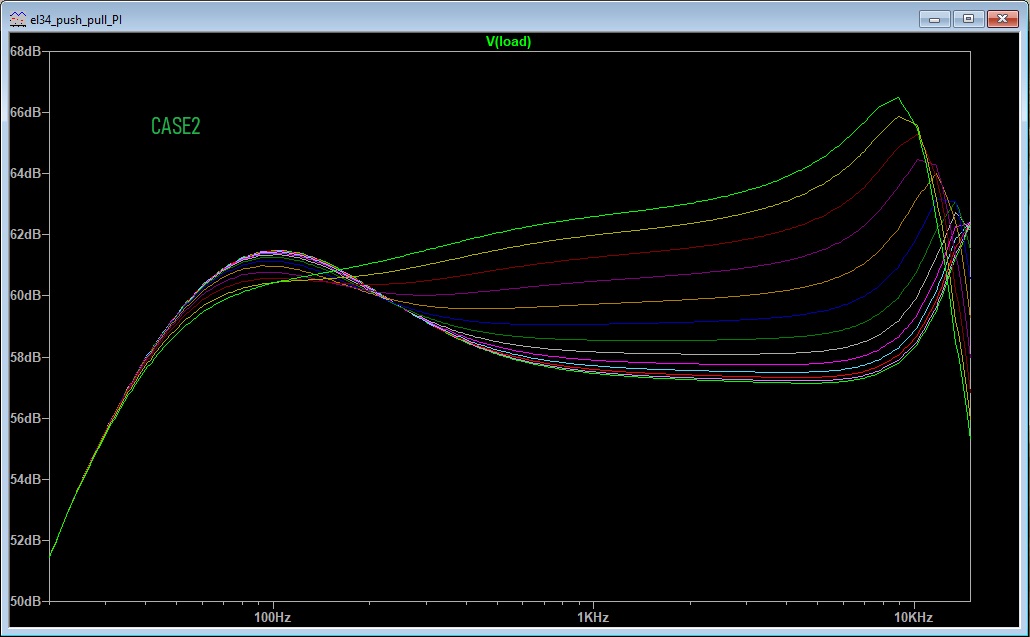
Task: Click the CASE2 annotation text
Action: (x=175, y=126)
